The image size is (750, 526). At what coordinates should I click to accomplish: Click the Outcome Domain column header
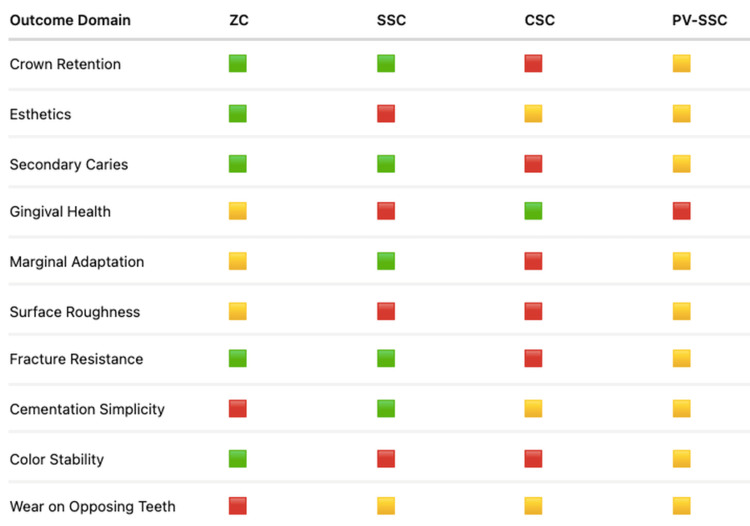(70, 20)
